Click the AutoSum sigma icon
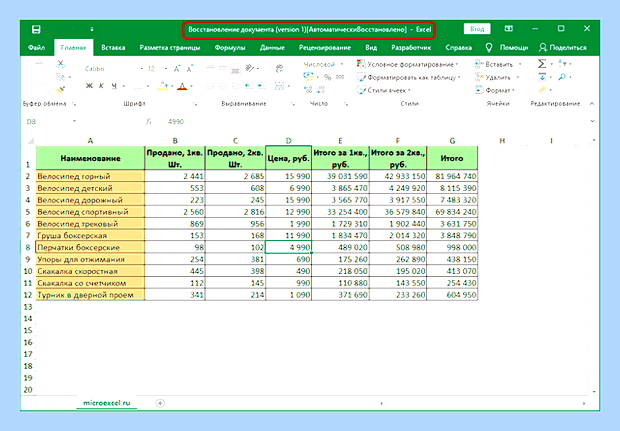620x431 pixels. click(542, 64)
